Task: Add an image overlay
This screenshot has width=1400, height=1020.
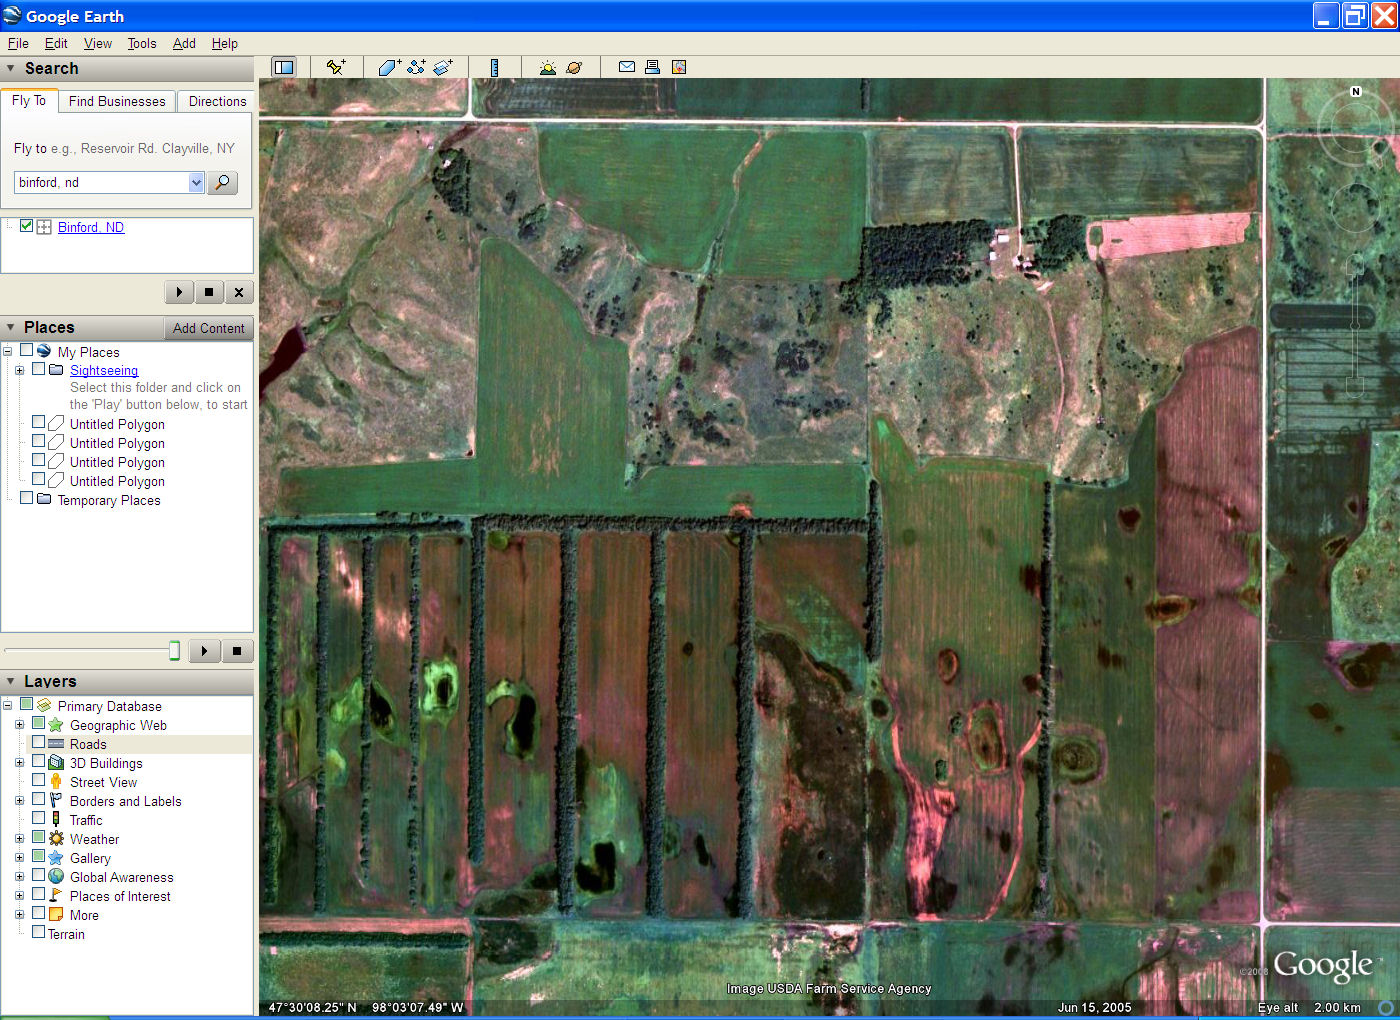Action: tap(443, 67)
